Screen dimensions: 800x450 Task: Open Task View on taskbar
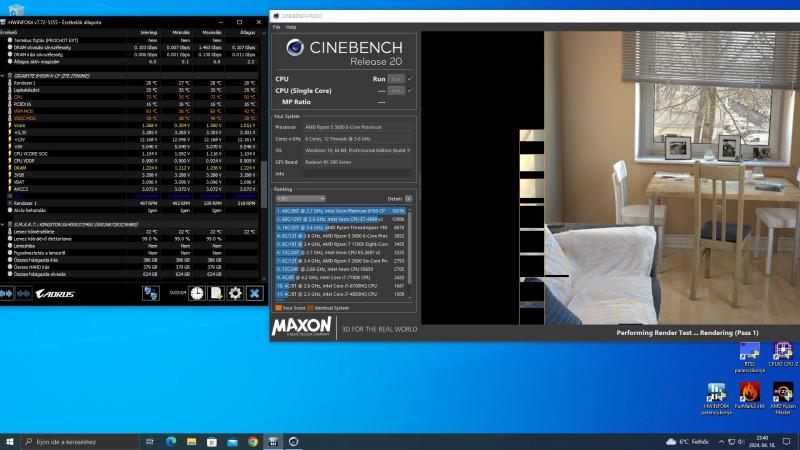coord(149,441)
